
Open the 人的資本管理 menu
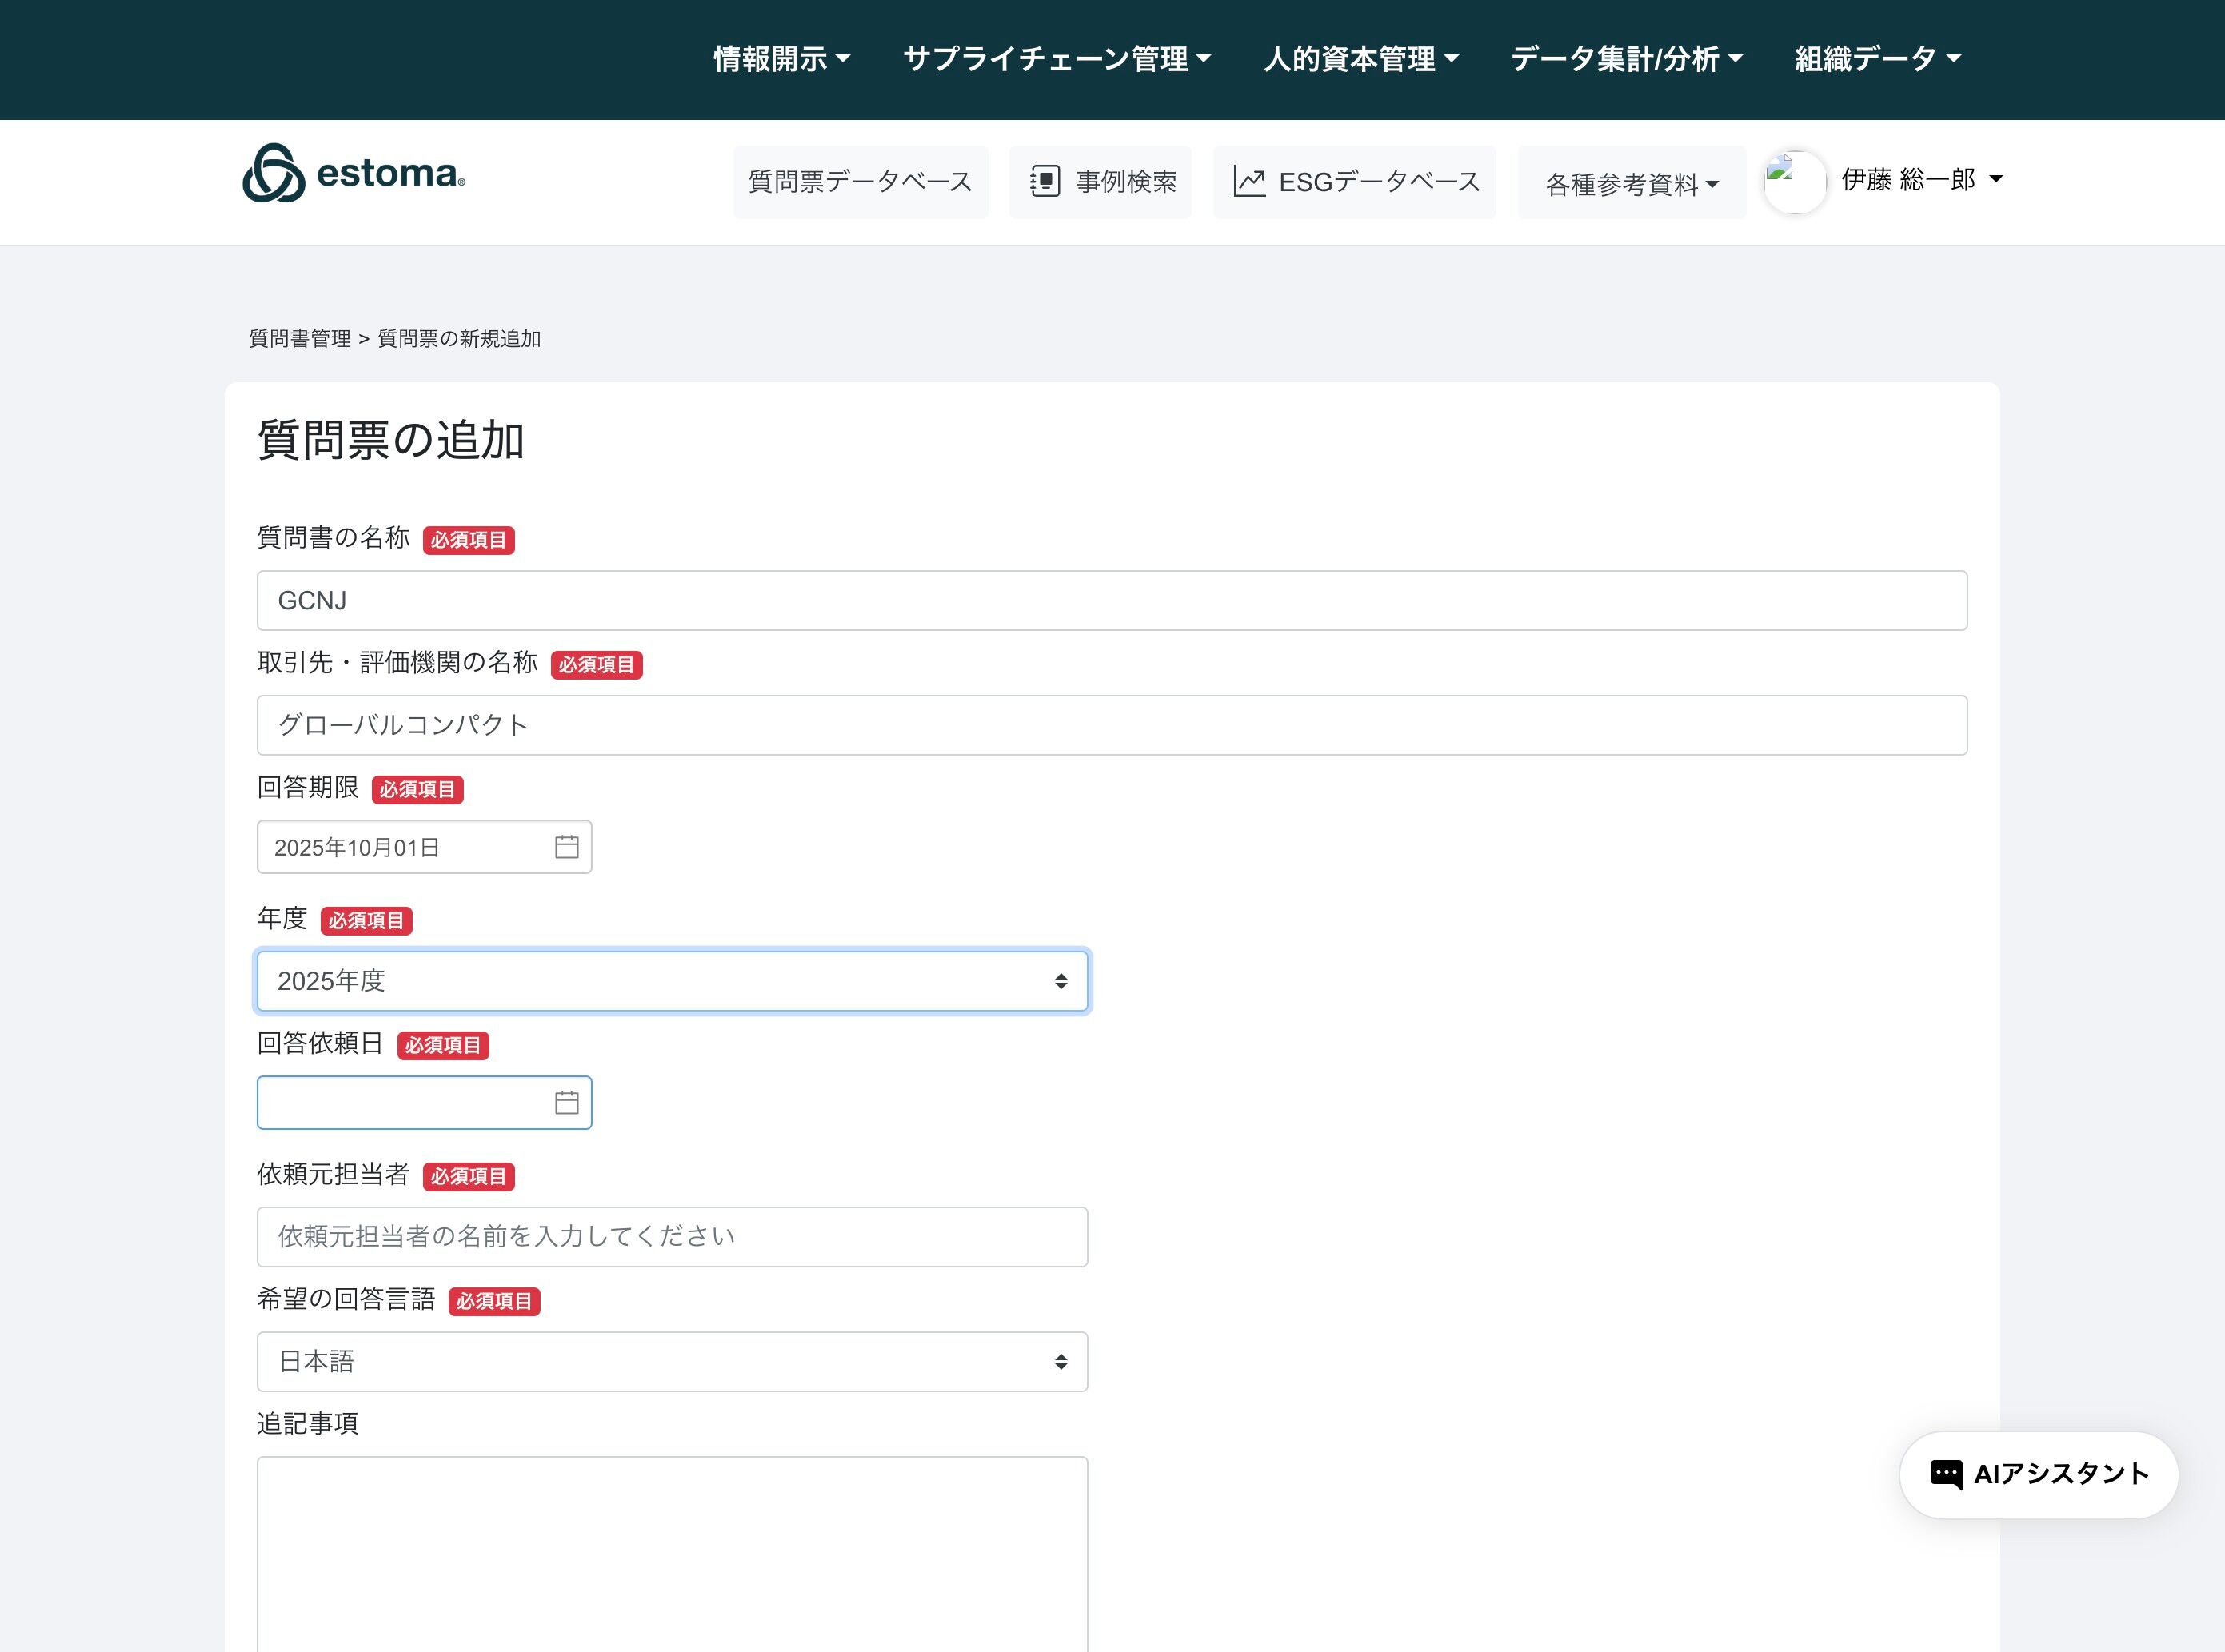point(1360,59)
